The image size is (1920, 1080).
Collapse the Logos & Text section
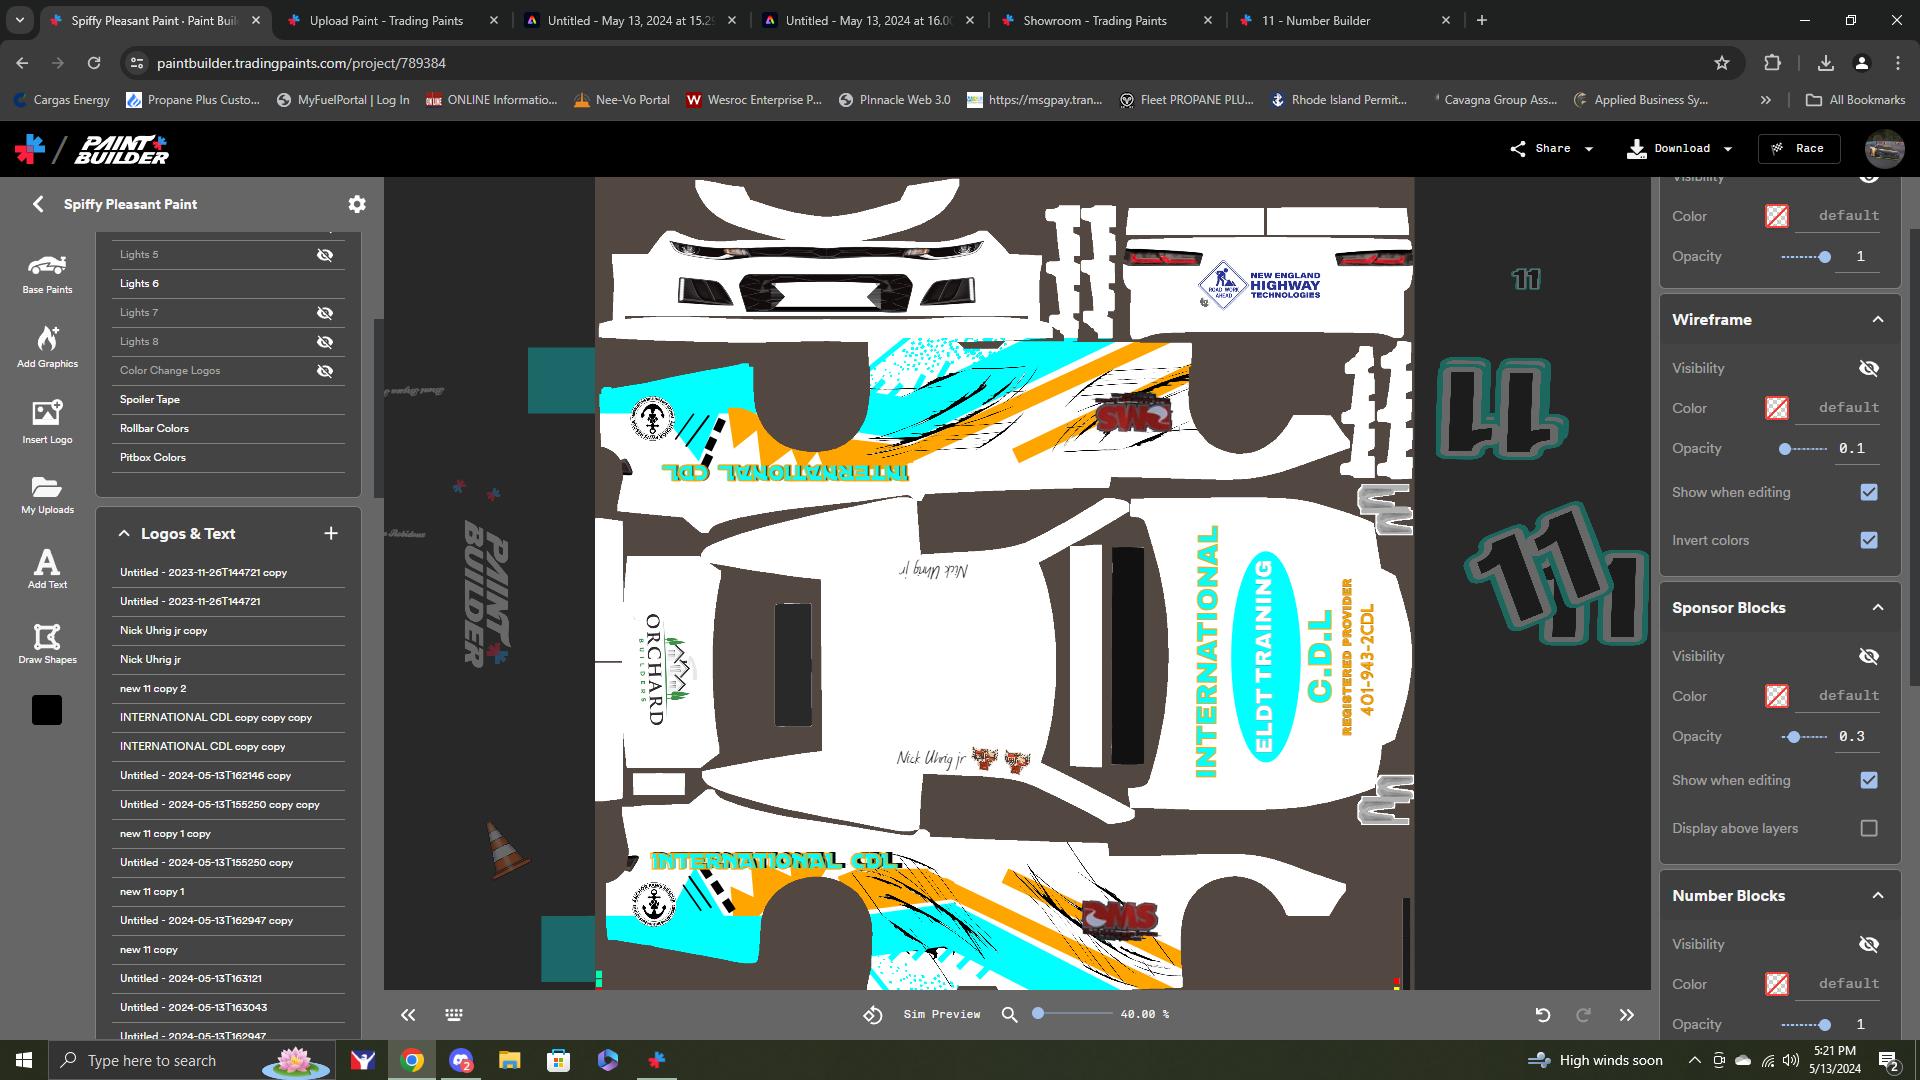click(124, 533)
